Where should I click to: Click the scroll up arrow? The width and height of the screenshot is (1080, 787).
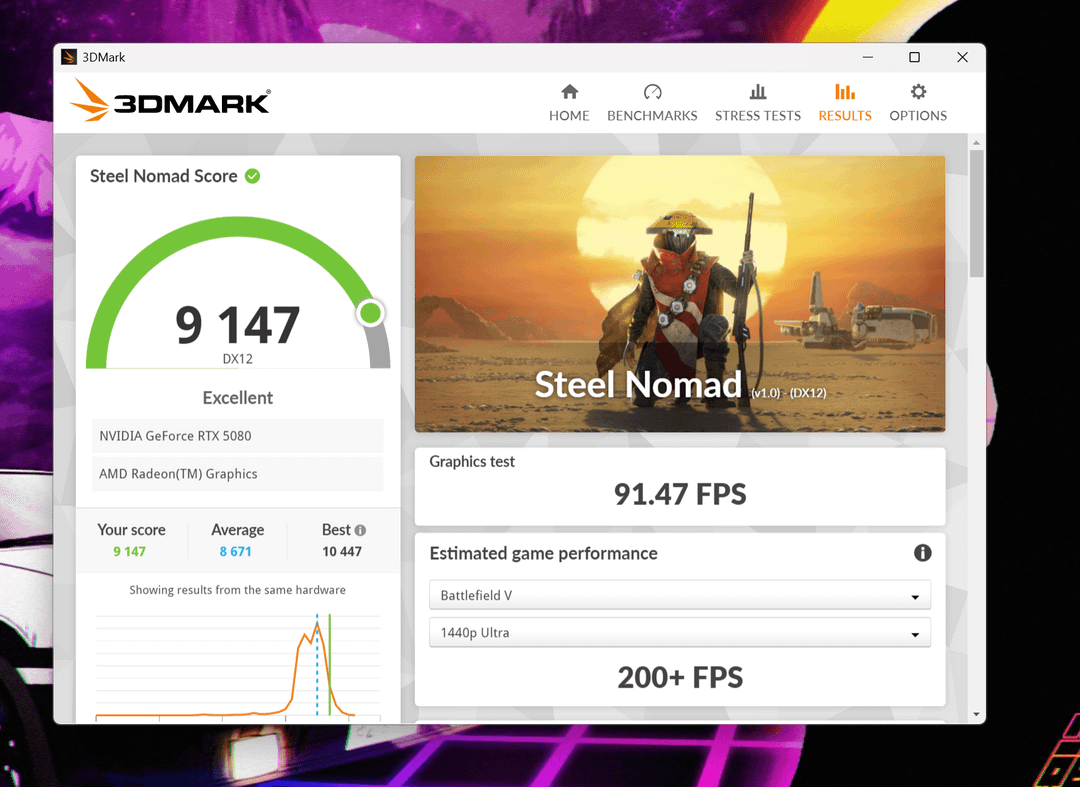[x=976, y=143]
